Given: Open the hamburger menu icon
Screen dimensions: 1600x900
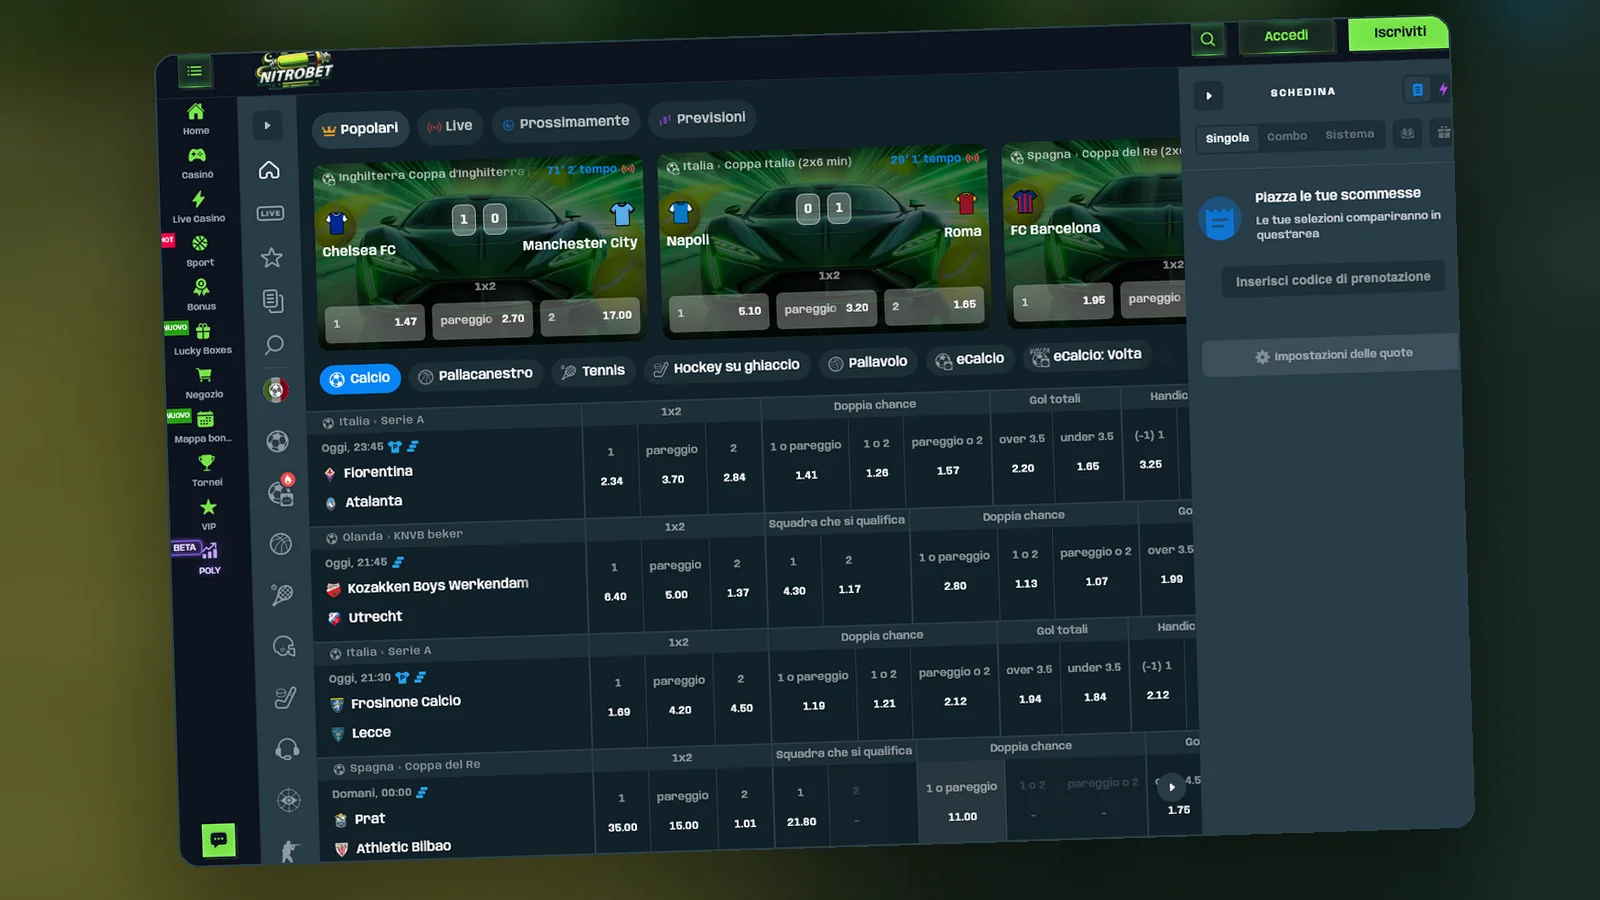Looking at the screenshot, I should [195, 71].
